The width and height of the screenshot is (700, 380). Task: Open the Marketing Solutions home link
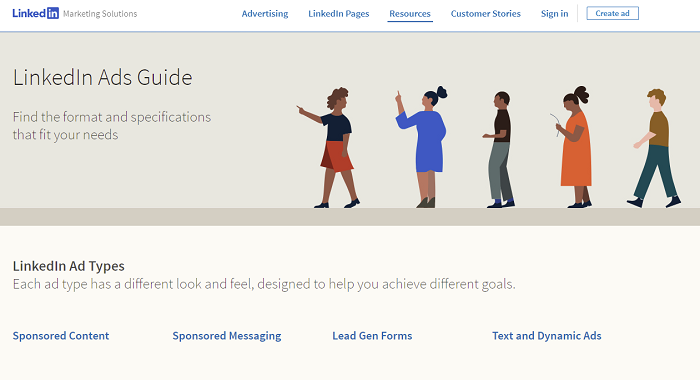click(100, 14)
